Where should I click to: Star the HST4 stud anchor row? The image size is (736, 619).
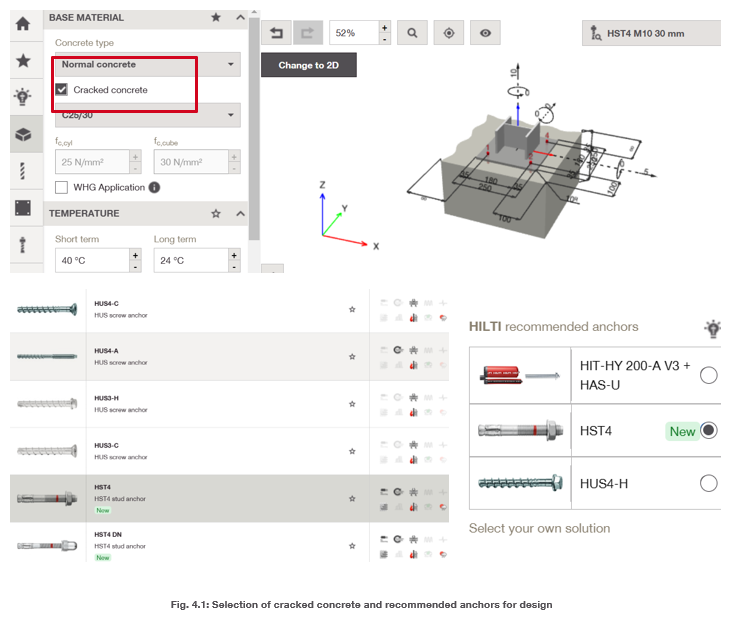352,498
